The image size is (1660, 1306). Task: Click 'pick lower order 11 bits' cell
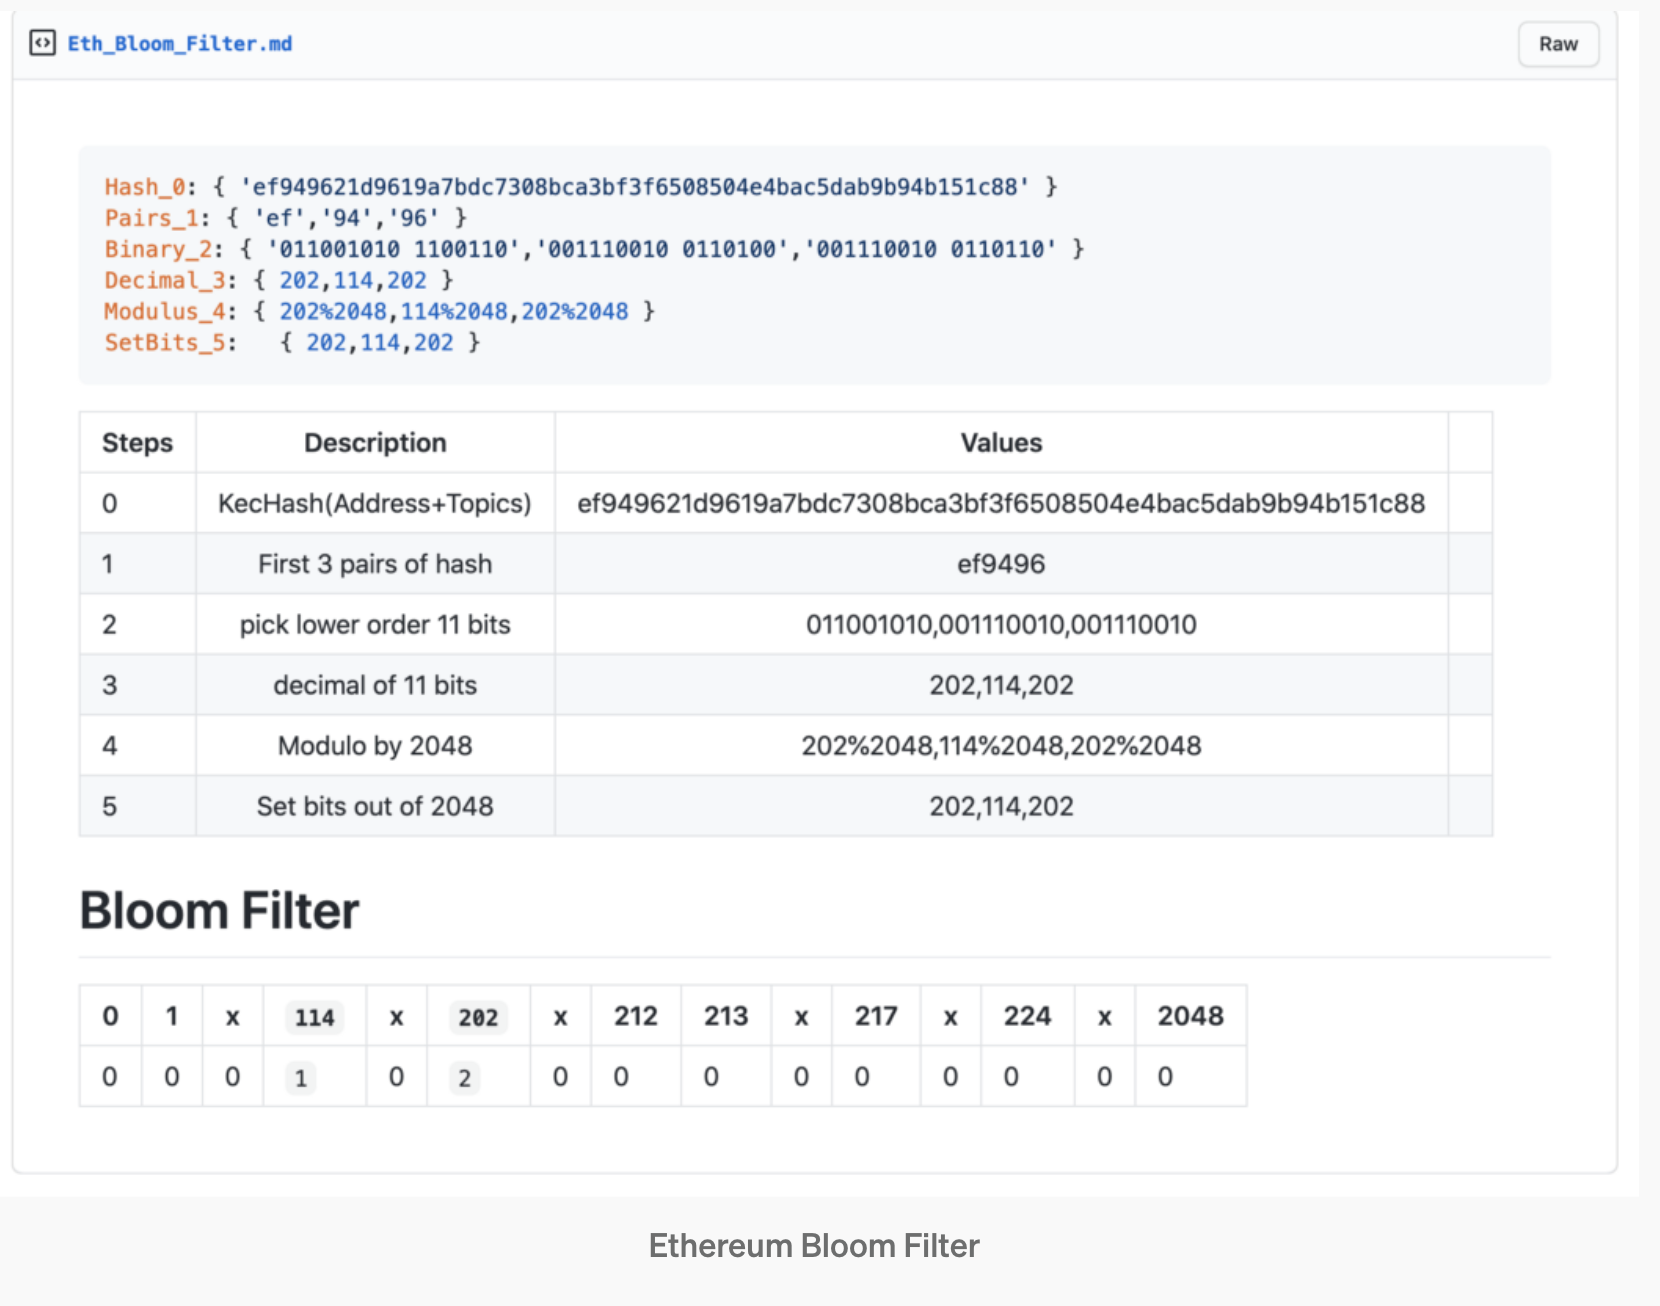(x=375, y=624)
